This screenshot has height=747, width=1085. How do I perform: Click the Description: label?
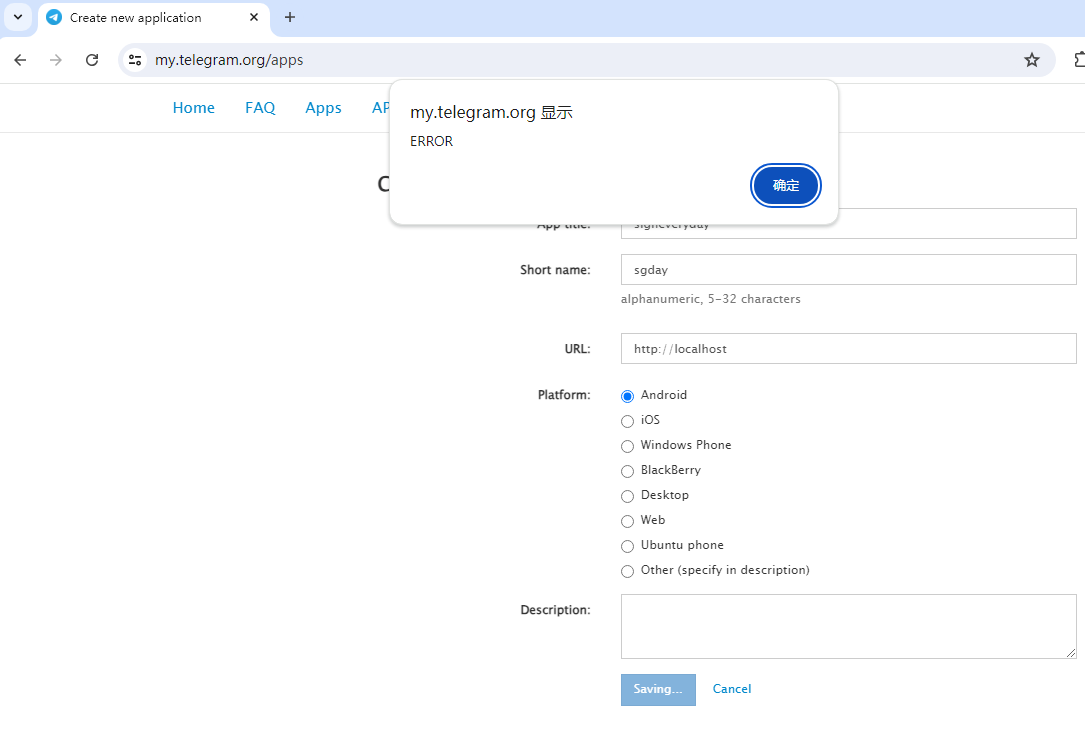[x=555, y=610]
